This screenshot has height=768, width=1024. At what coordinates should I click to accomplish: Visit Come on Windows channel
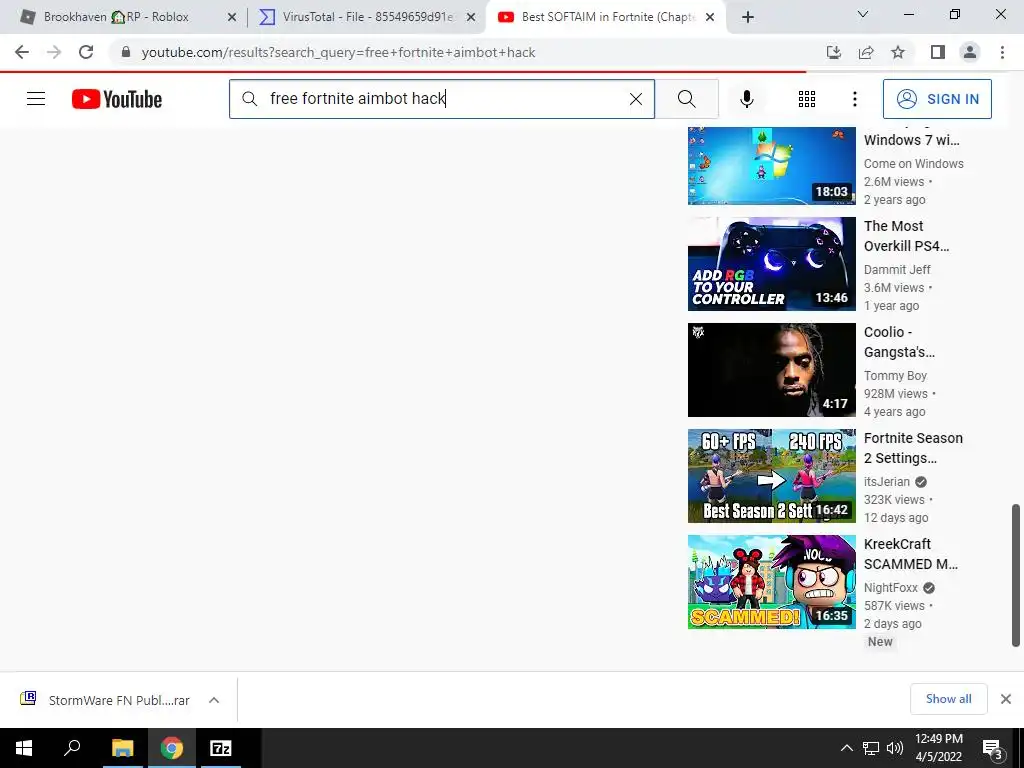(x=914, y=163)
